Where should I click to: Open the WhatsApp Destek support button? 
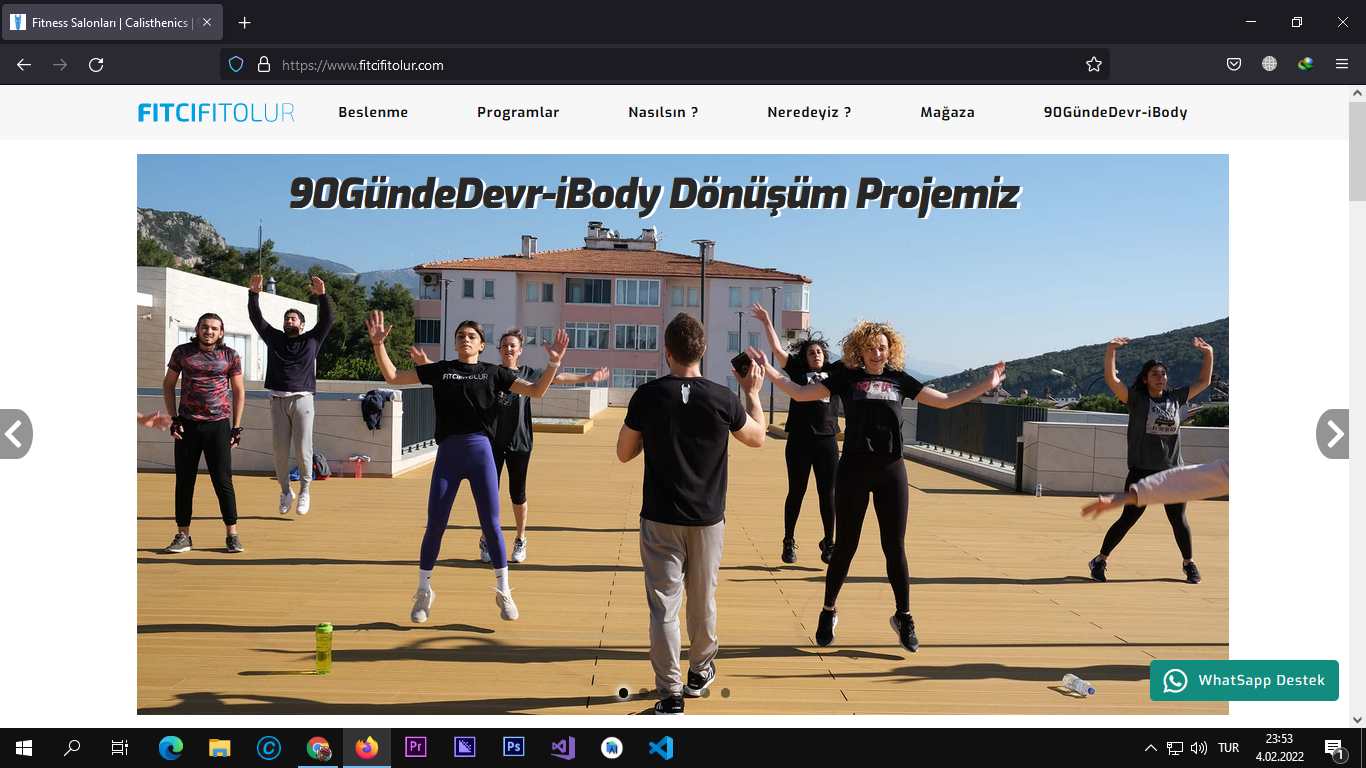pyautogui.click(x=1244, y=681)
